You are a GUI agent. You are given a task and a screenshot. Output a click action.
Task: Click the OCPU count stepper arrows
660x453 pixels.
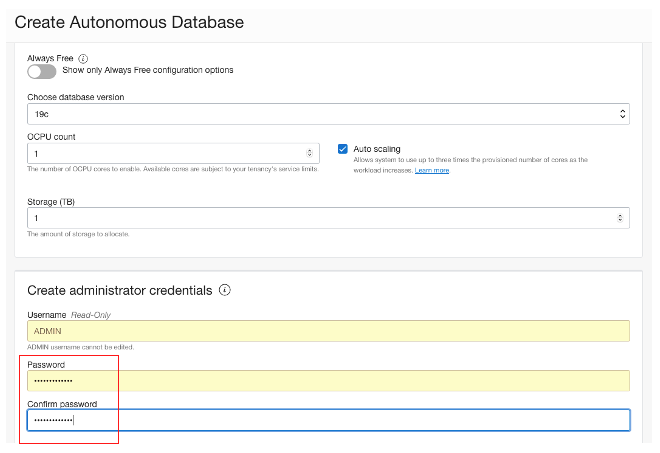pyautogui.click(x=309, y=154)
